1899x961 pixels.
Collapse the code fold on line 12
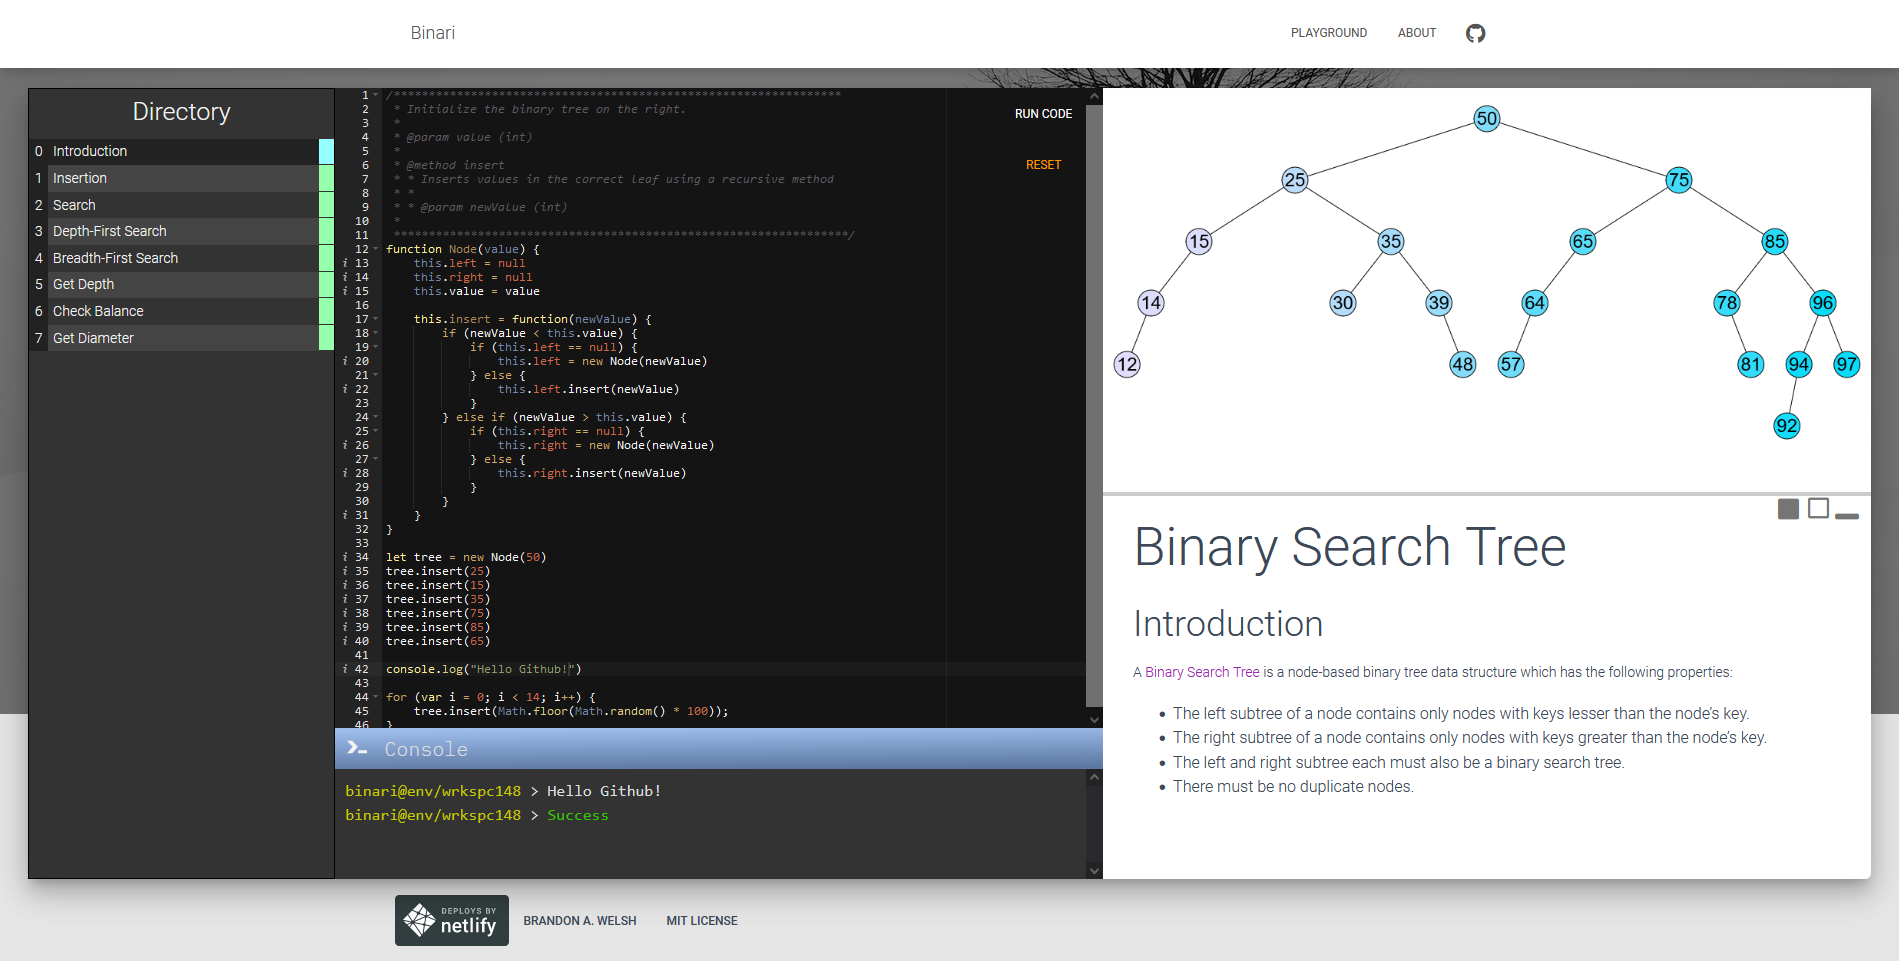click(x=376, y=249)
